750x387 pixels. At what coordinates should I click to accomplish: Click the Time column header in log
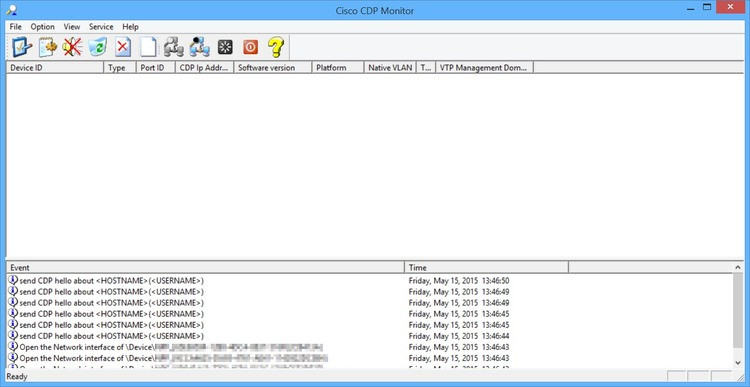click(x=486, y=267)
